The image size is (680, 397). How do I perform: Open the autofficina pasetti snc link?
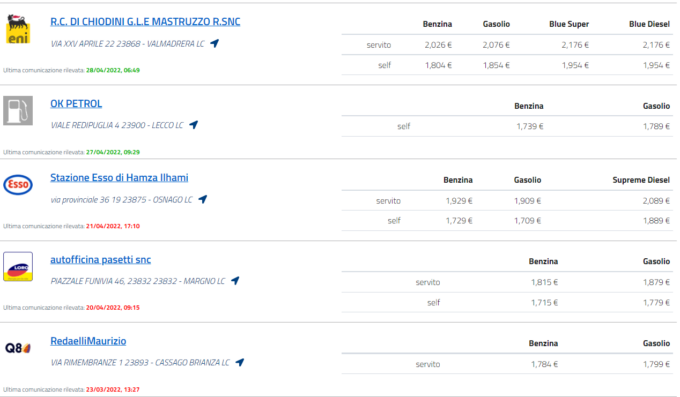coord(101,259)
